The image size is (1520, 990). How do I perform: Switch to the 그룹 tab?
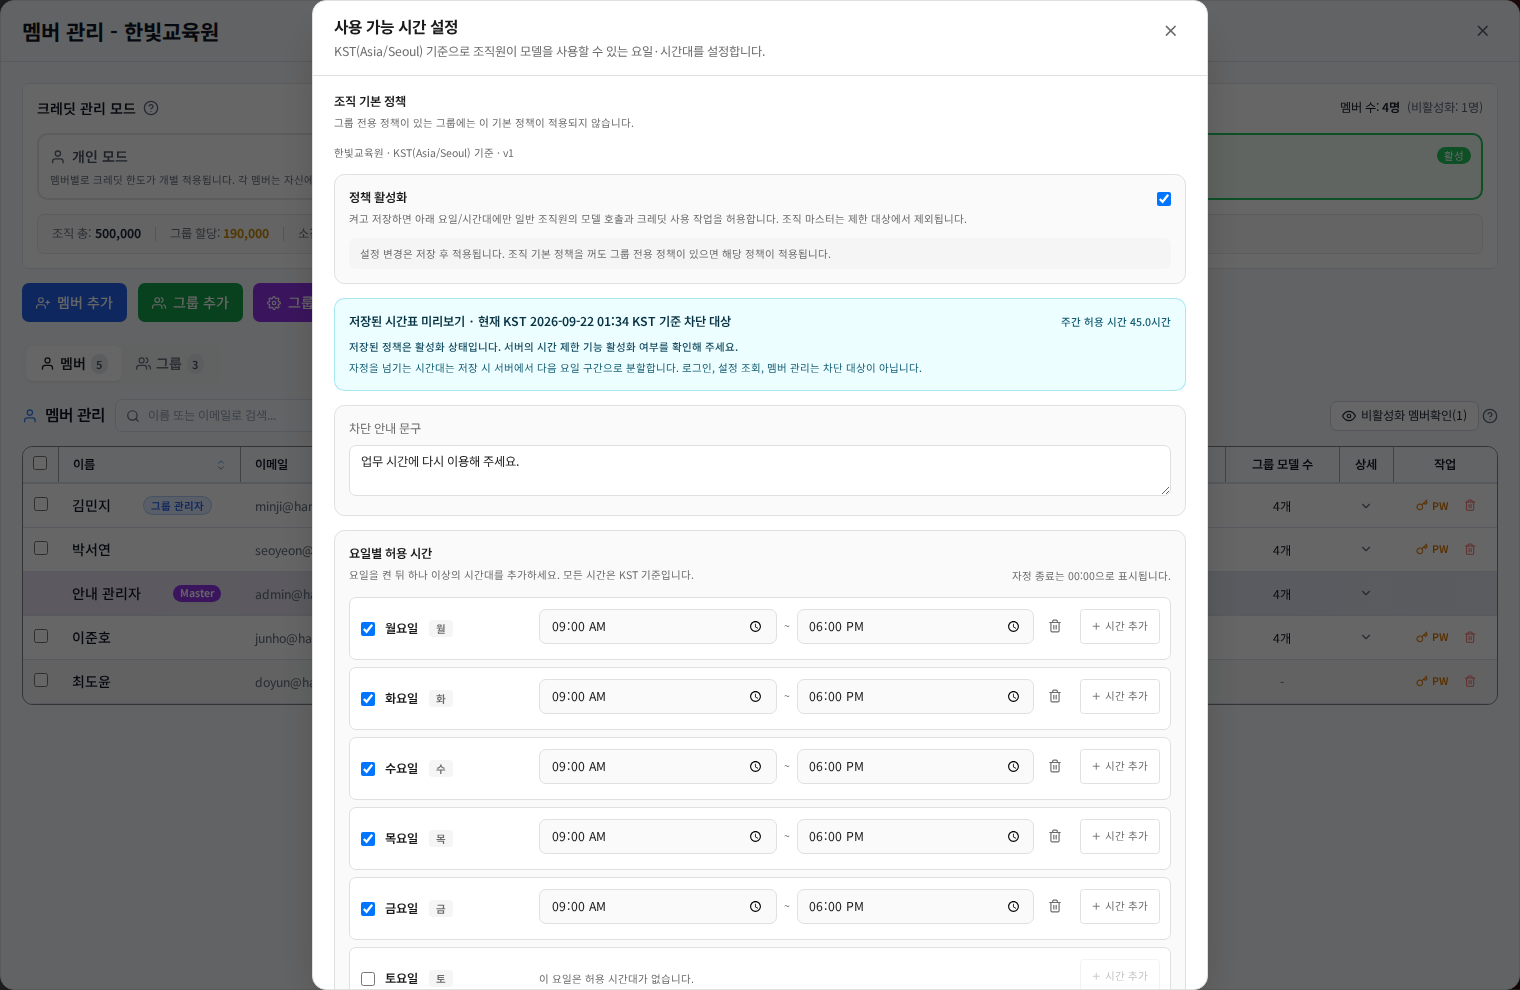click(x=168, y=364)
